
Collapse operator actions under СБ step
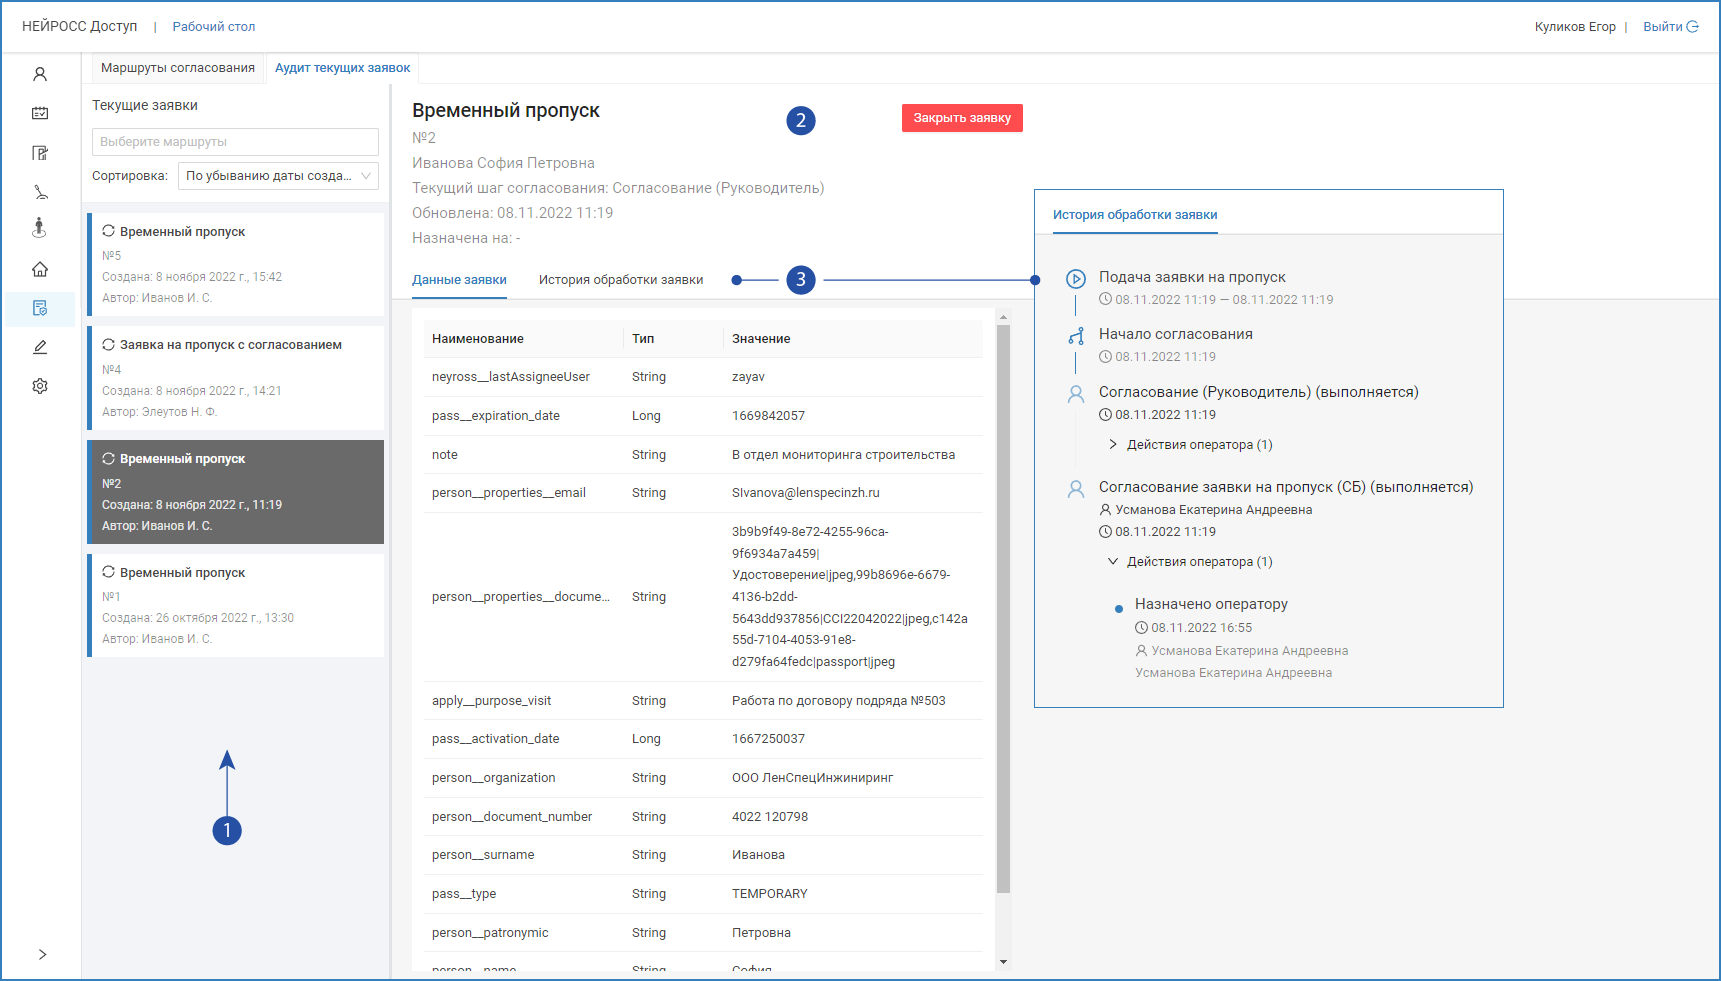click(1113, 562)
